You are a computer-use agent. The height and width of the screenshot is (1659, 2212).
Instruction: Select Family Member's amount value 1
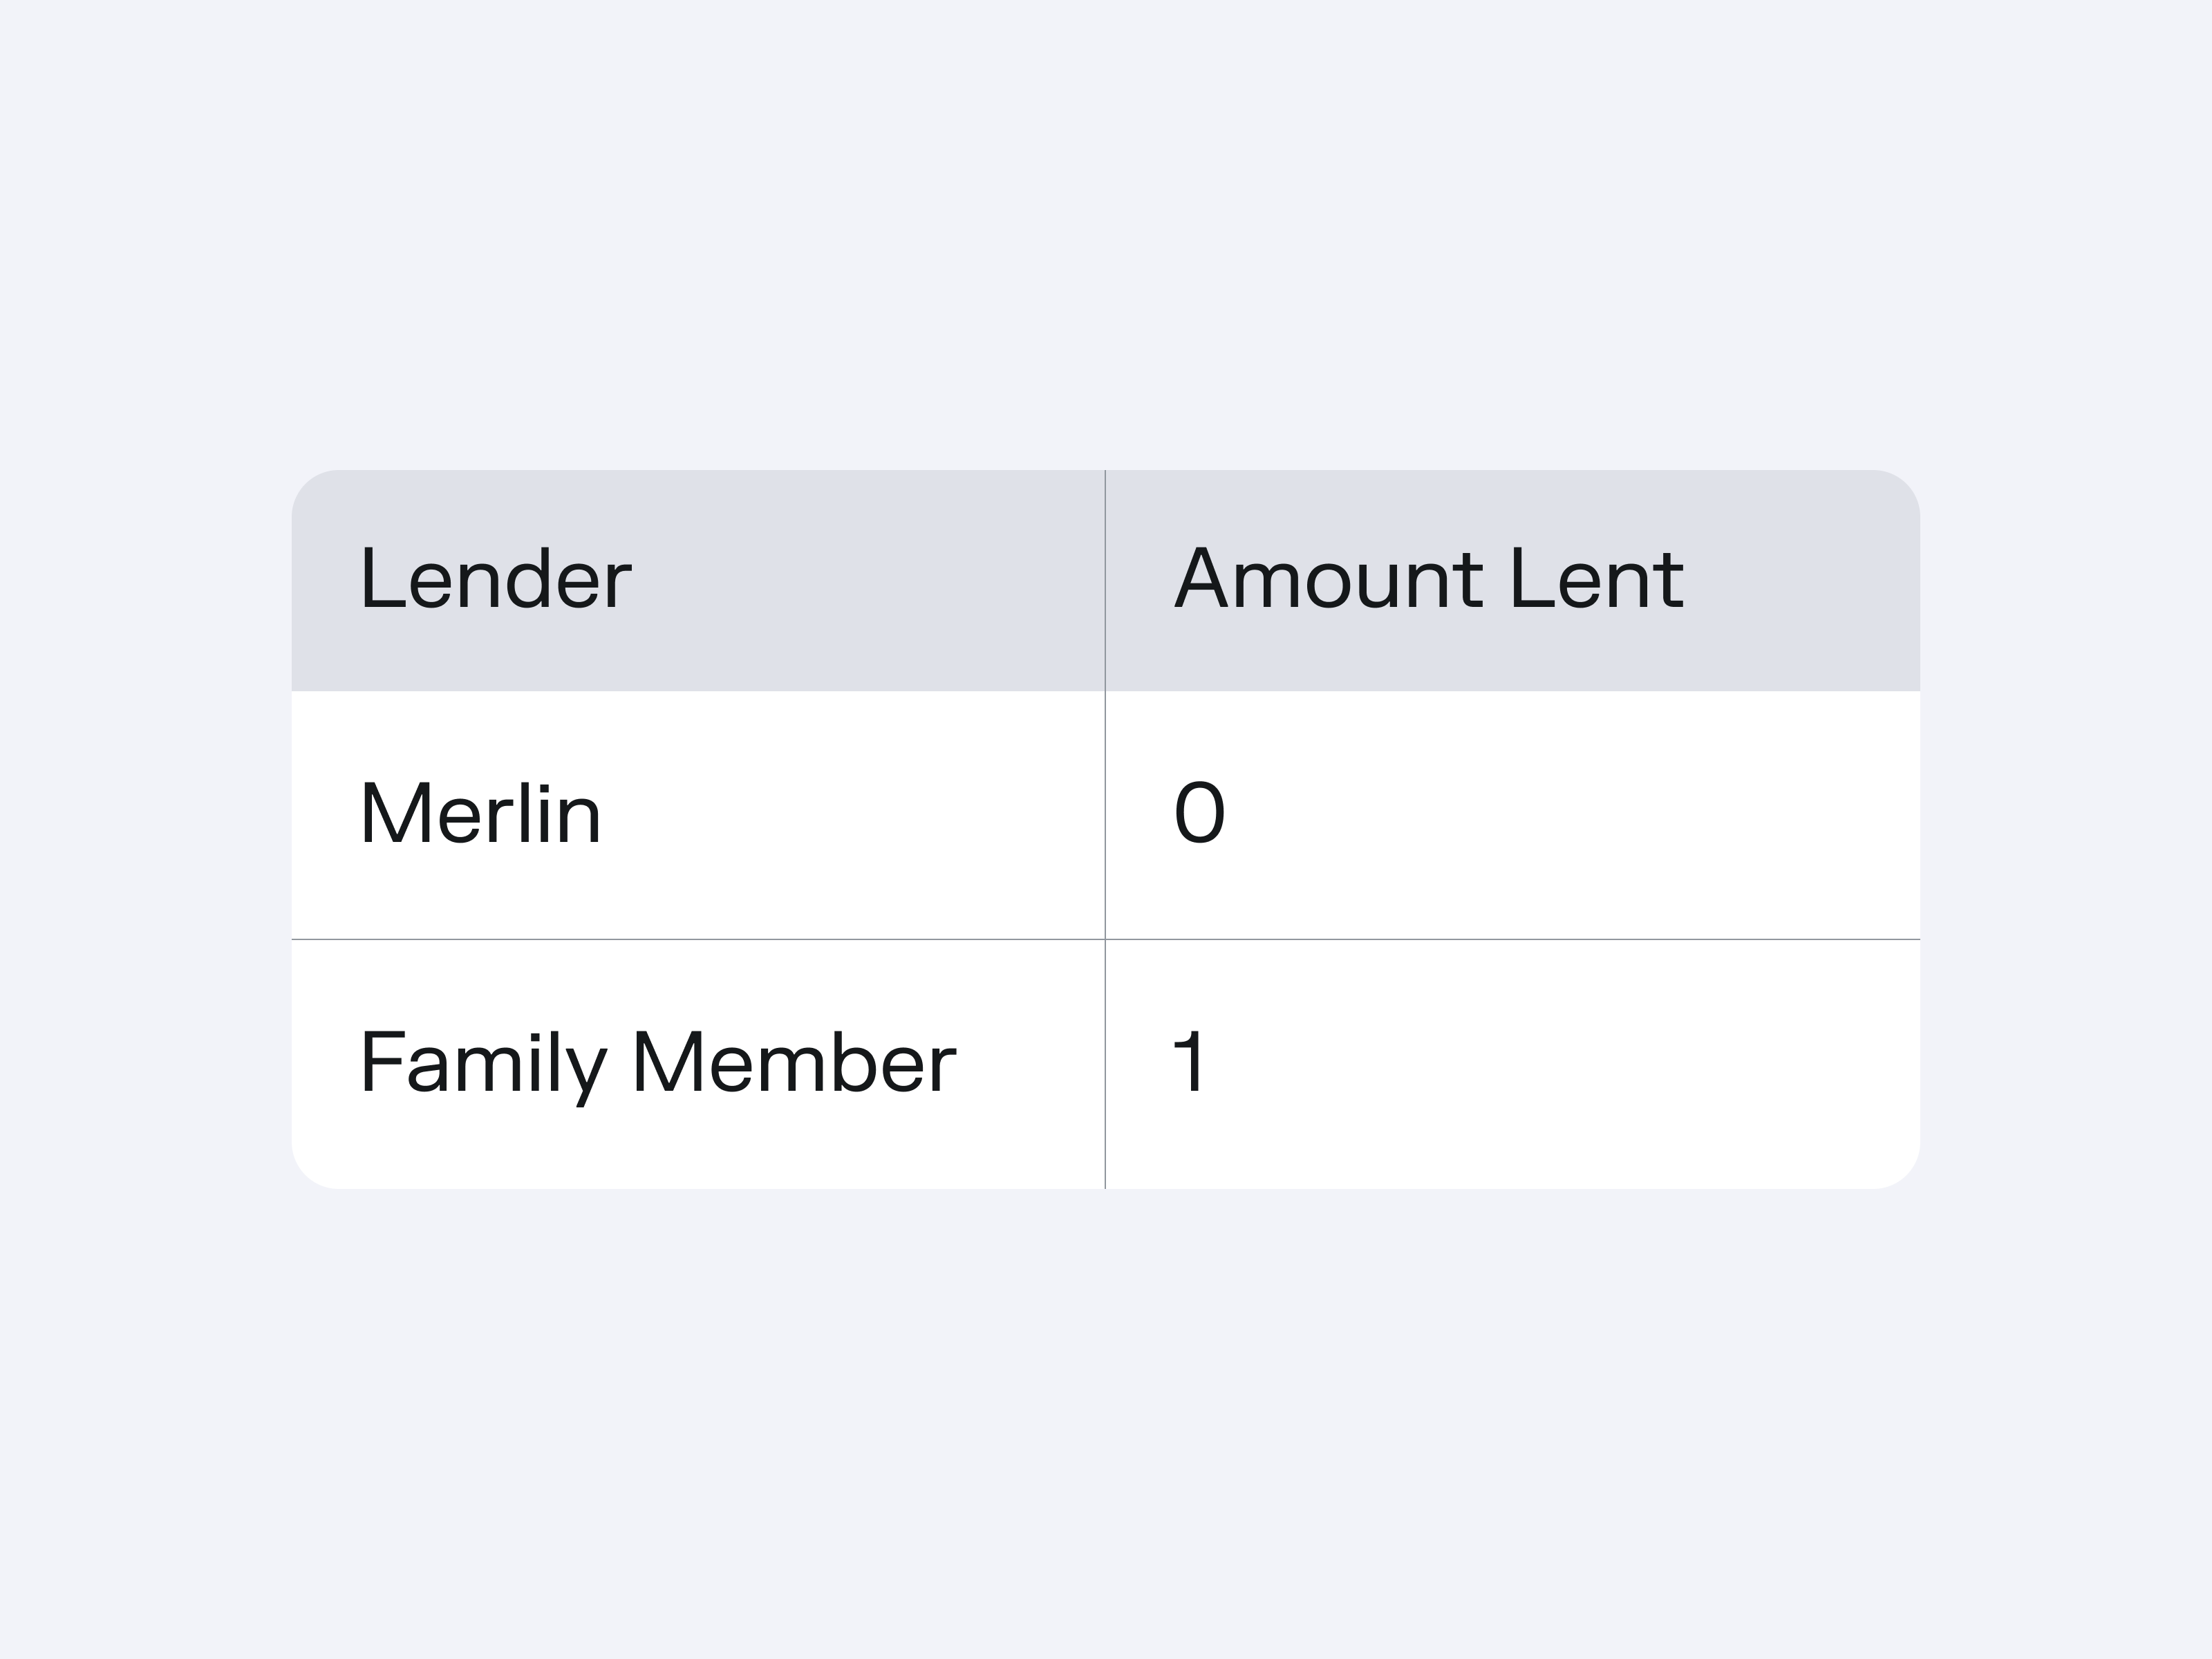[x=1190, y=1062]
